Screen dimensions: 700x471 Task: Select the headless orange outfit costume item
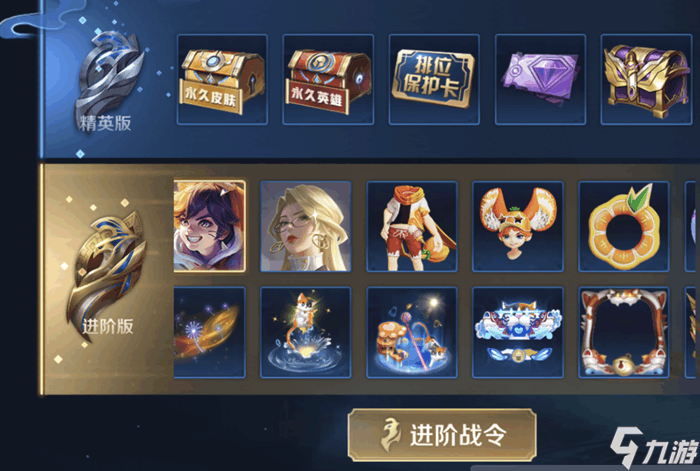(x=412, y=226)
